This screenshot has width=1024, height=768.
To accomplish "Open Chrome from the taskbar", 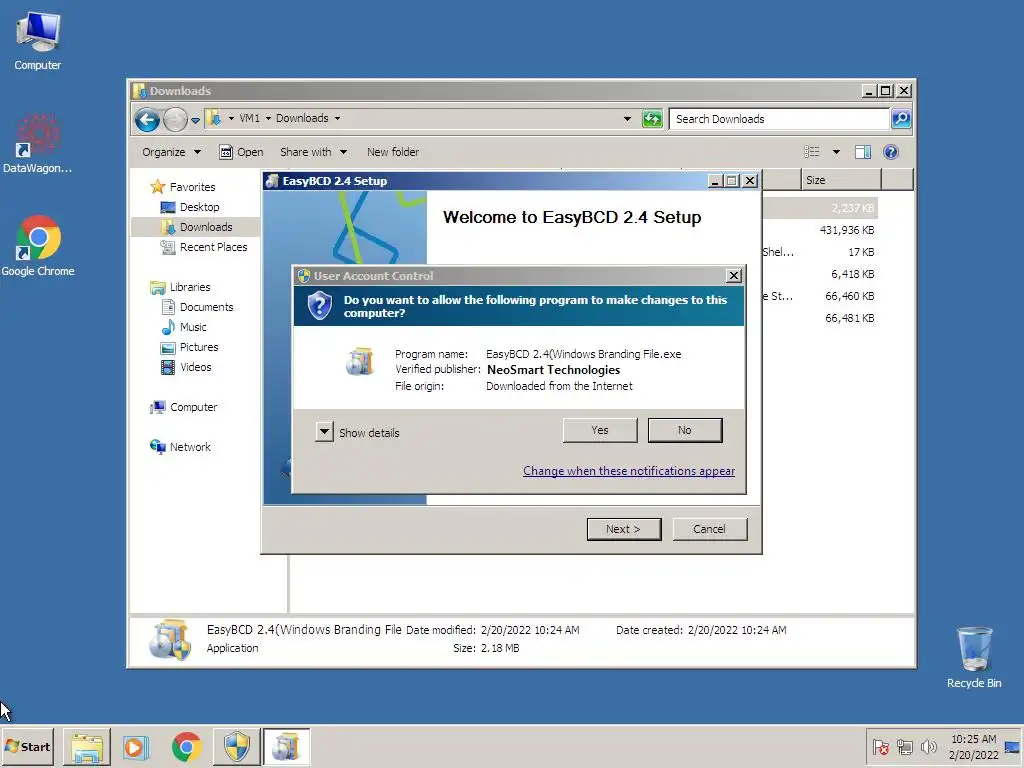I will 187,747.
